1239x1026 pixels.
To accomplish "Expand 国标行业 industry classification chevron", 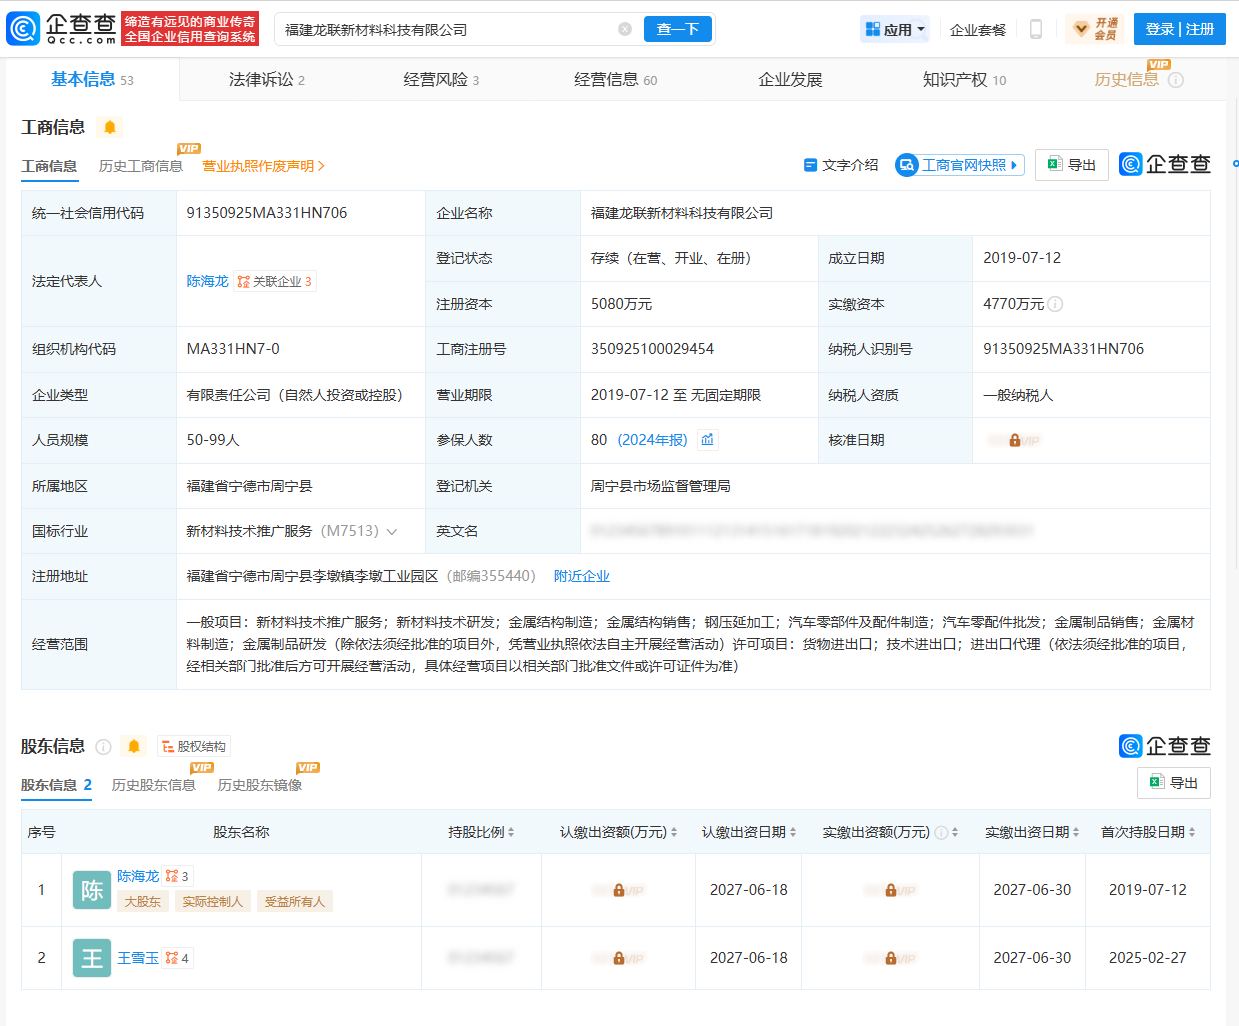I will 392,532.
